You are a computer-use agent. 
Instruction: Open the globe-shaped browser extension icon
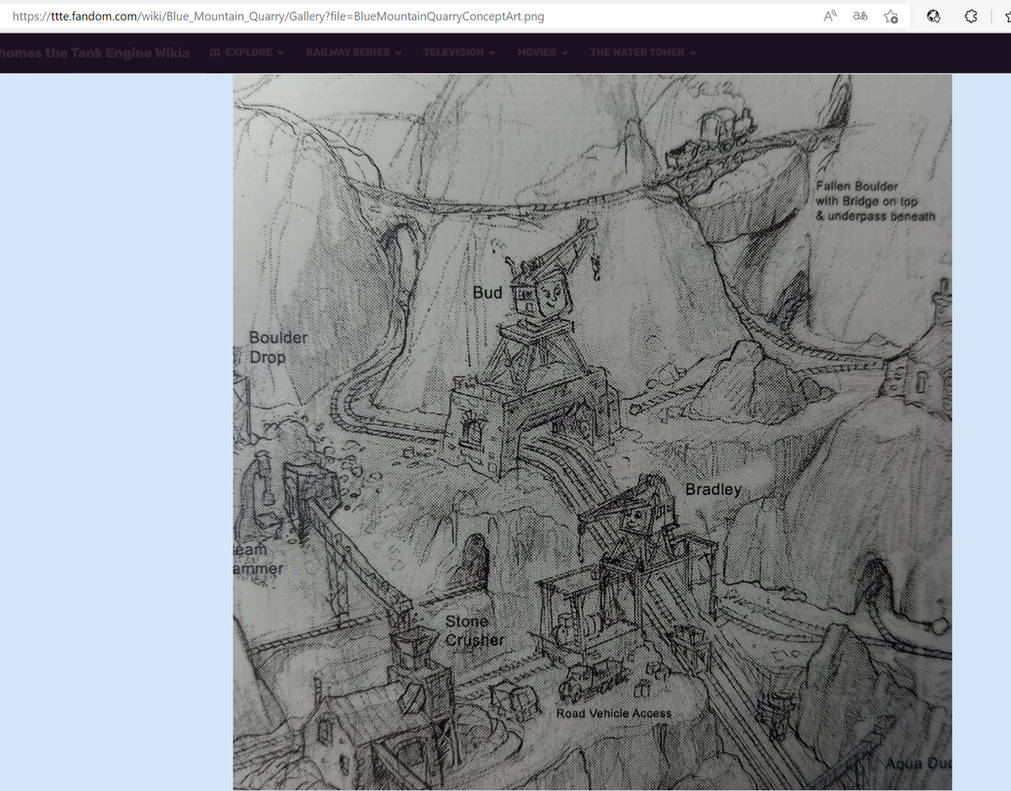[x=932, y=16]
